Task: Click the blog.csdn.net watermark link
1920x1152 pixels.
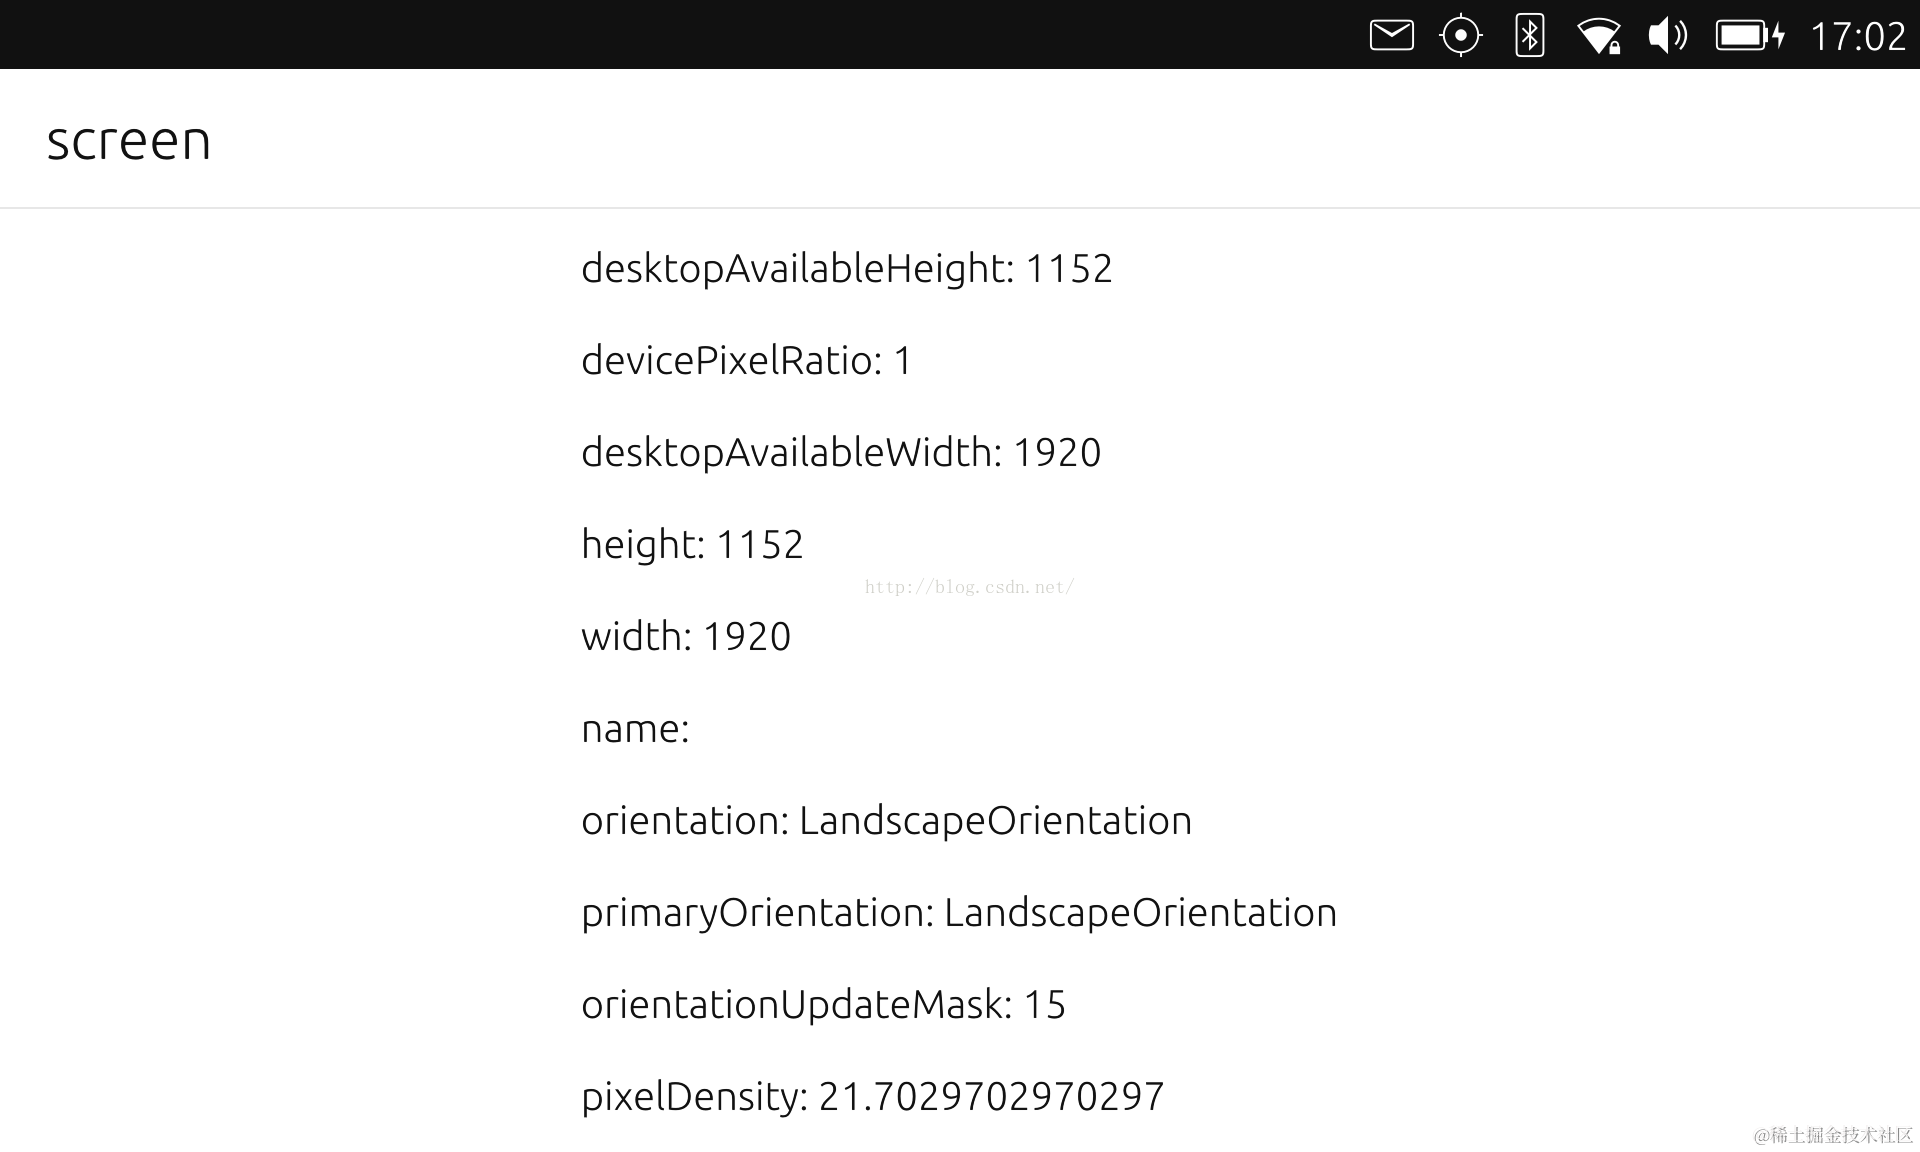Action: [969, 587]
